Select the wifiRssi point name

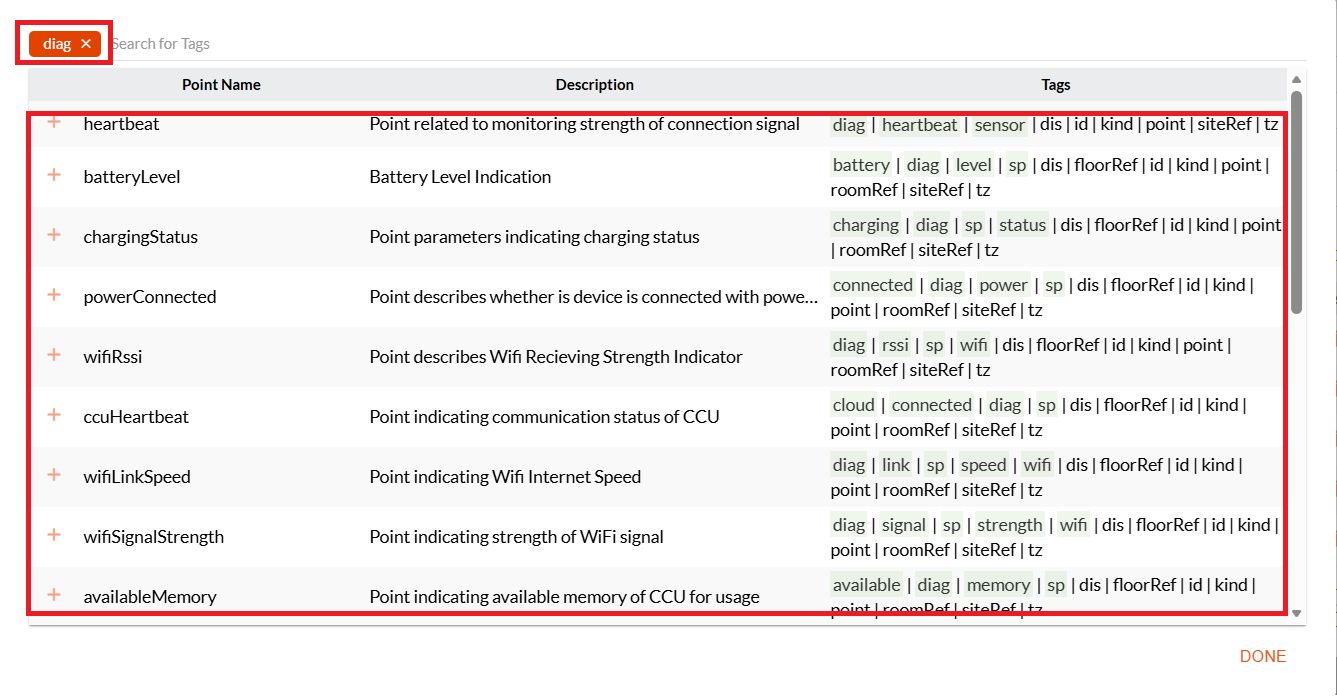click(113, 357)
